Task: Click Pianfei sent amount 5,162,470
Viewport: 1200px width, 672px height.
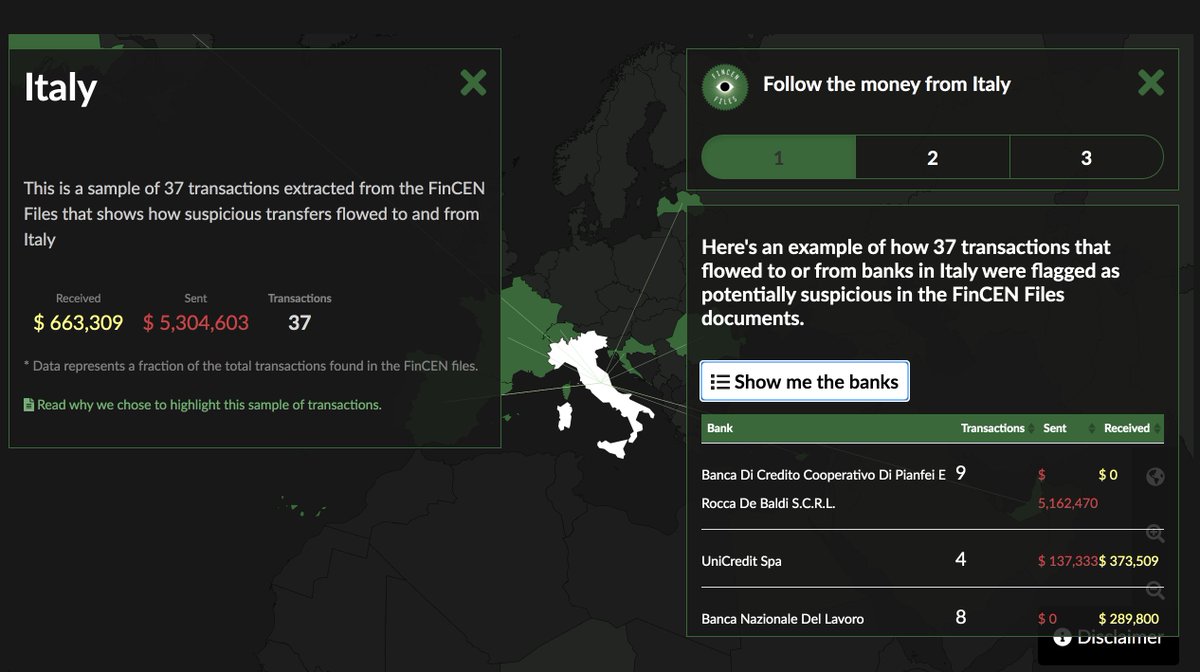Action: point(1068,503)
